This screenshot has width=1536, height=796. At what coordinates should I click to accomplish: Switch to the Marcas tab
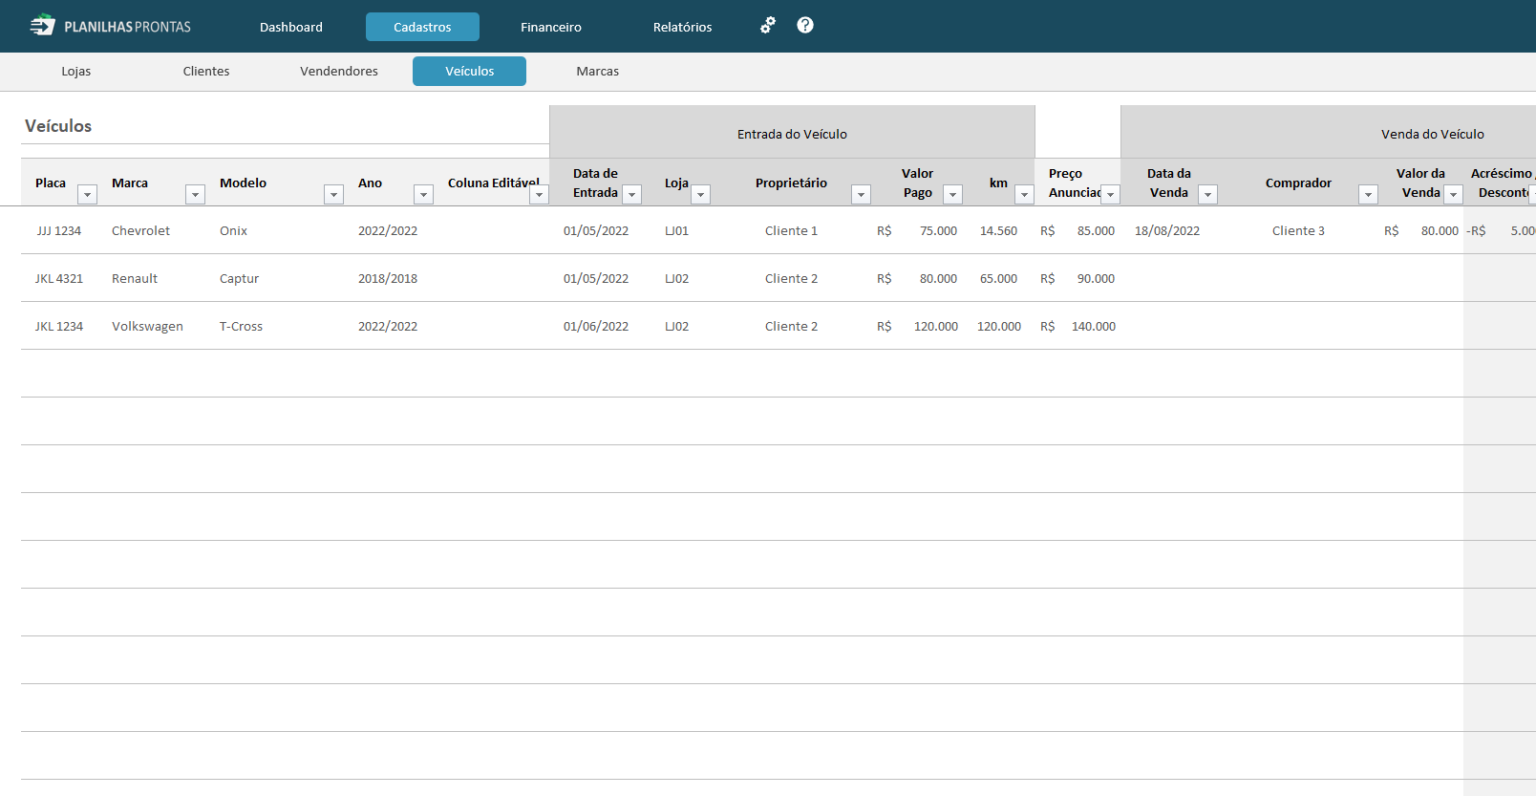pos(598,71)
